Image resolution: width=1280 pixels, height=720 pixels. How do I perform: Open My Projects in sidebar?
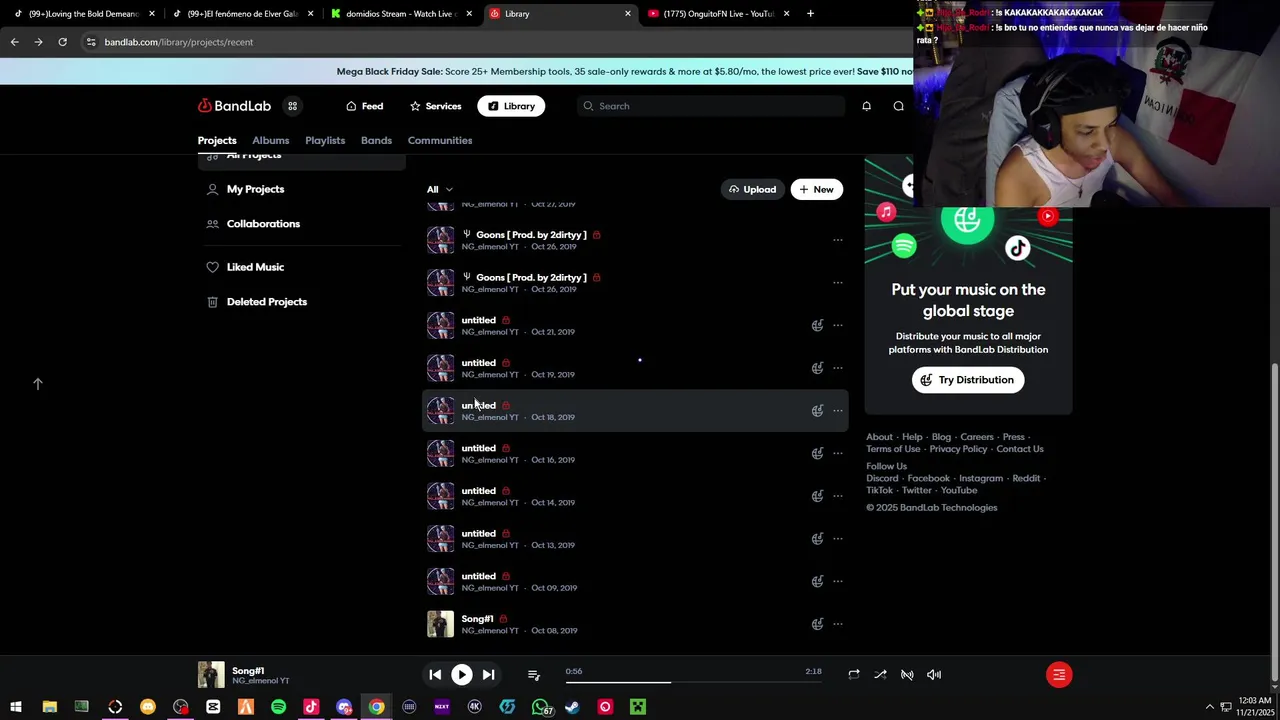coord(246,189)
